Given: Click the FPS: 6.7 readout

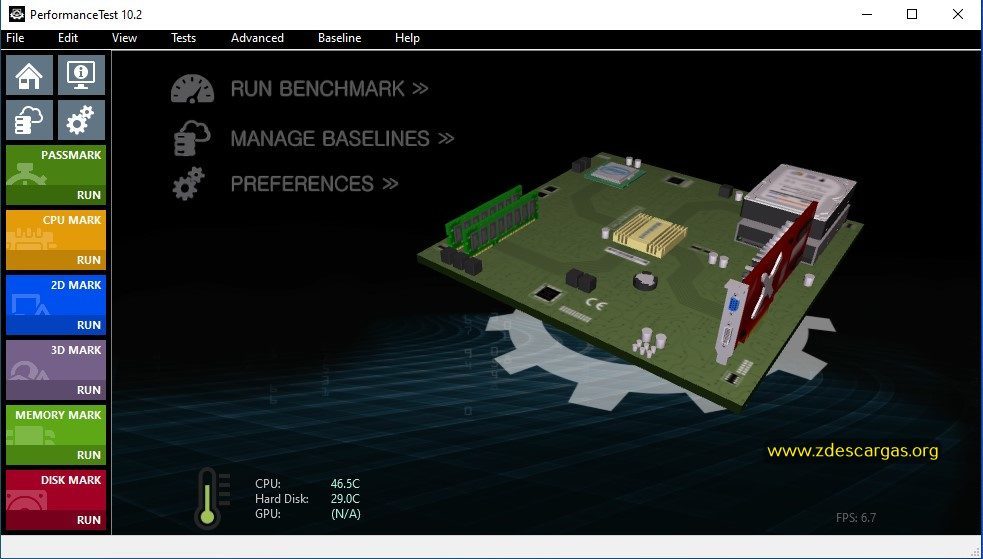Looking at the screenshot, I should coord(856,518).
